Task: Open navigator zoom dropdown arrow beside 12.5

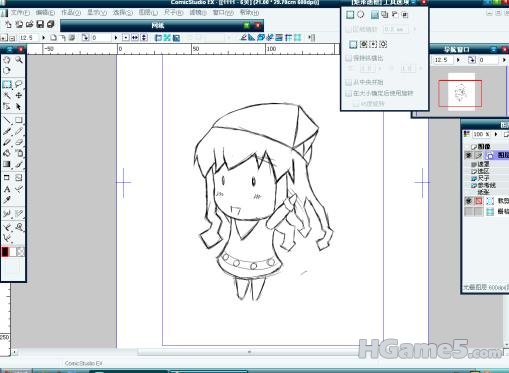Action: point(458,60)
